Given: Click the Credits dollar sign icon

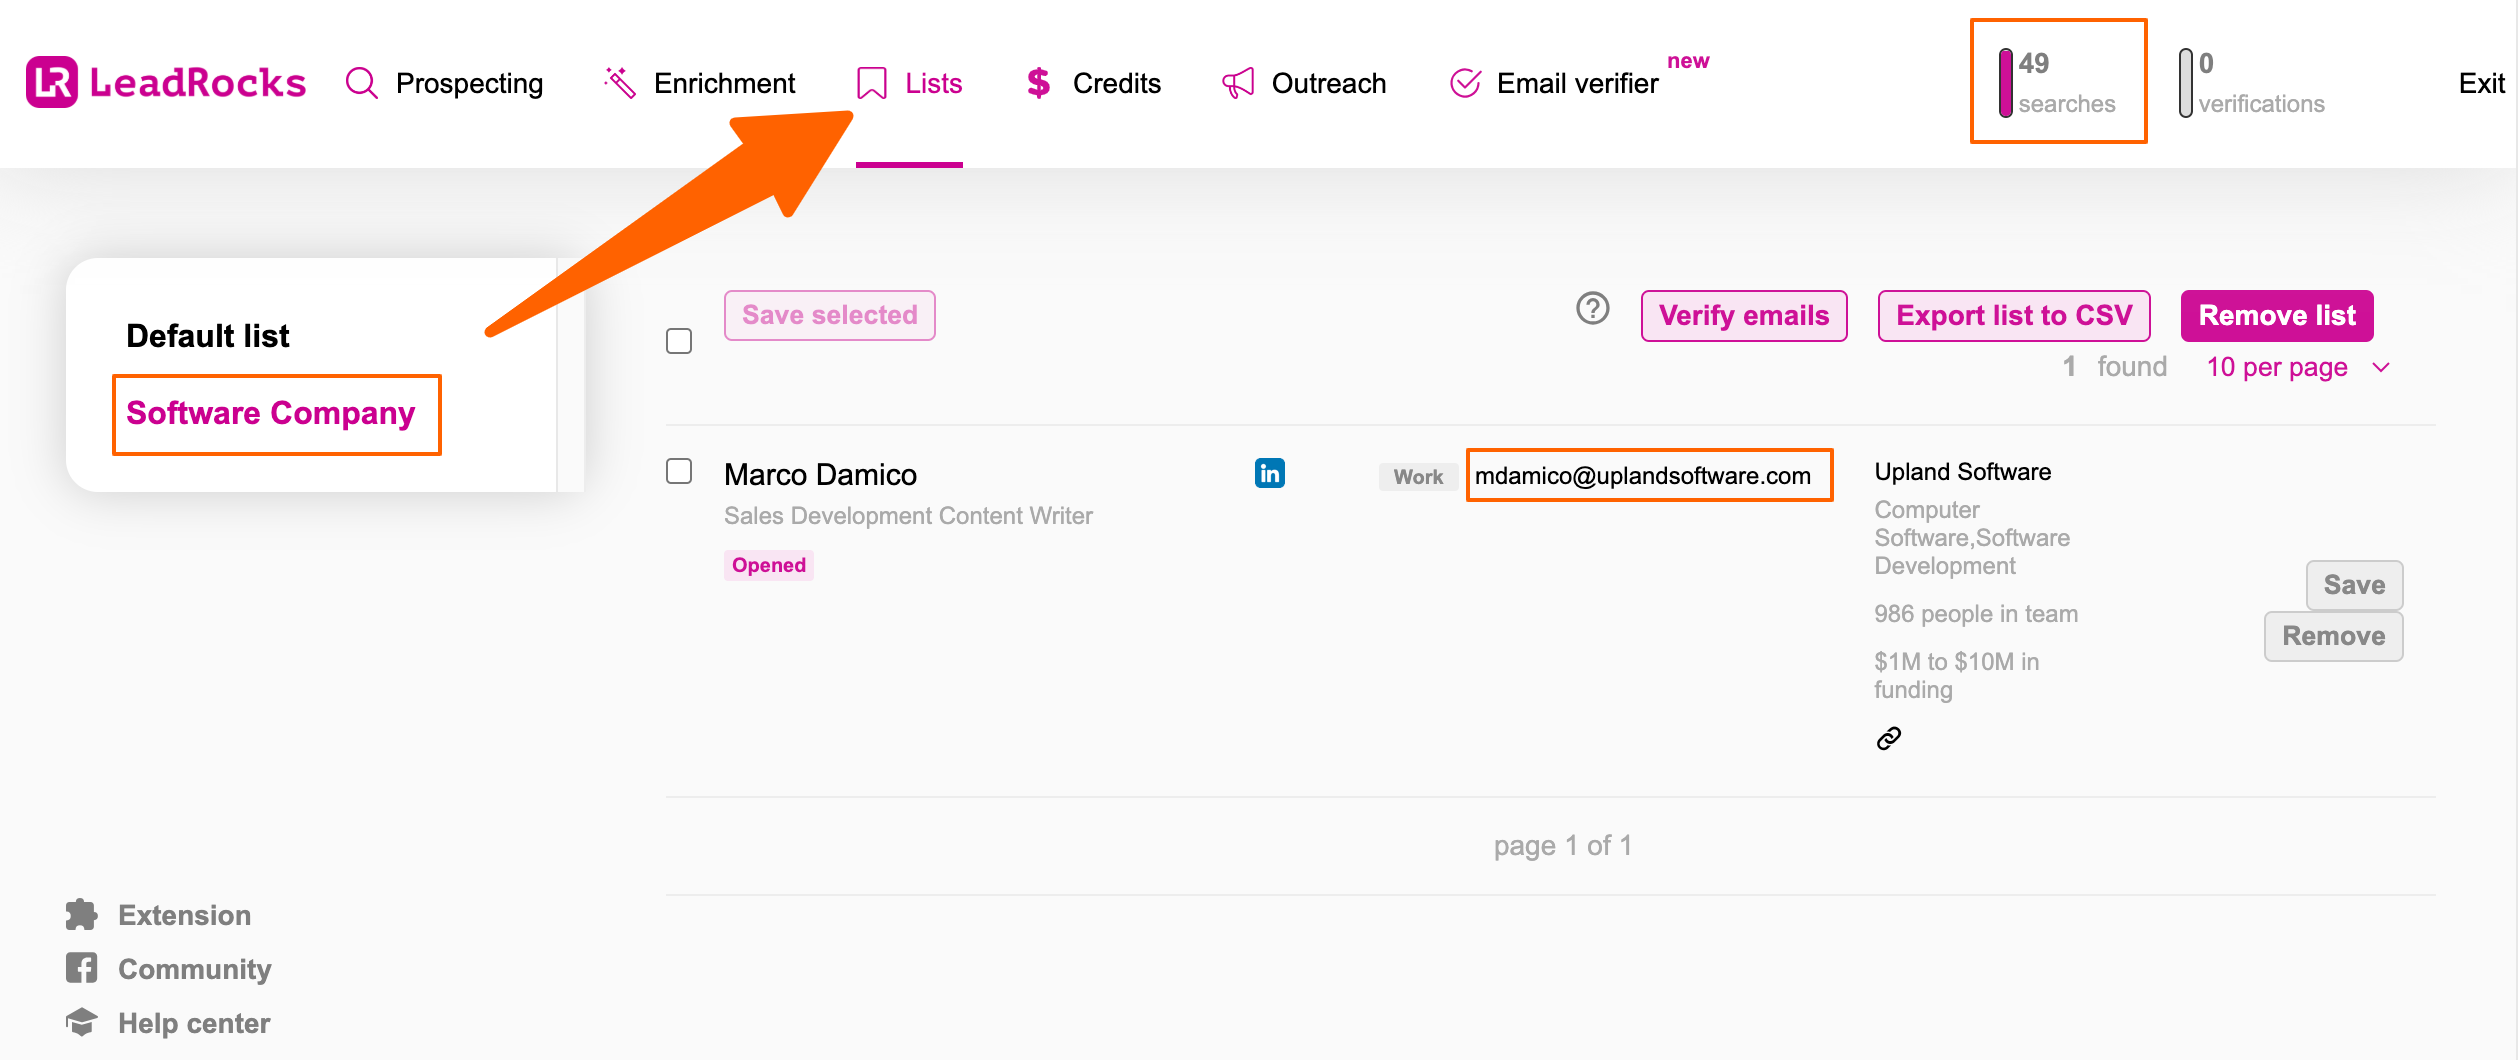Looking at the screenshot, I should click(x=1039, y=83).
